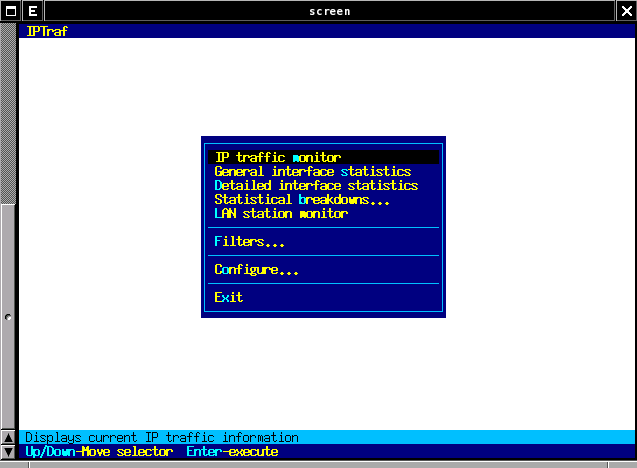Select IP traffic monitor menu entry
This screenshot has height=468, width=637.
323,157
